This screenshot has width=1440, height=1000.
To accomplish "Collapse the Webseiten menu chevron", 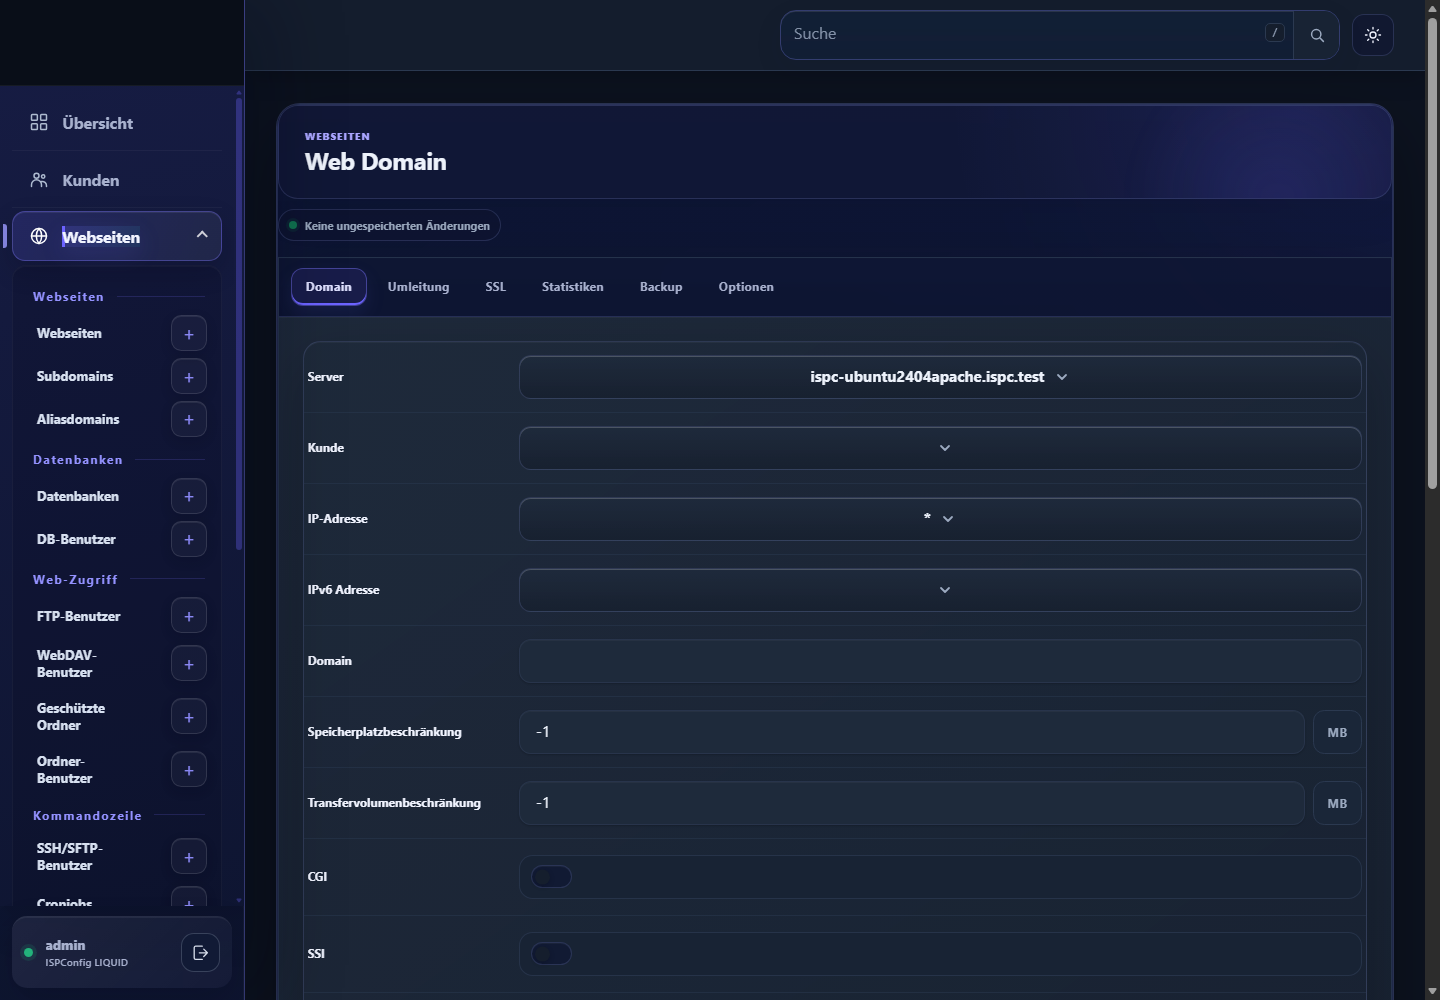I will pos(202,234).
